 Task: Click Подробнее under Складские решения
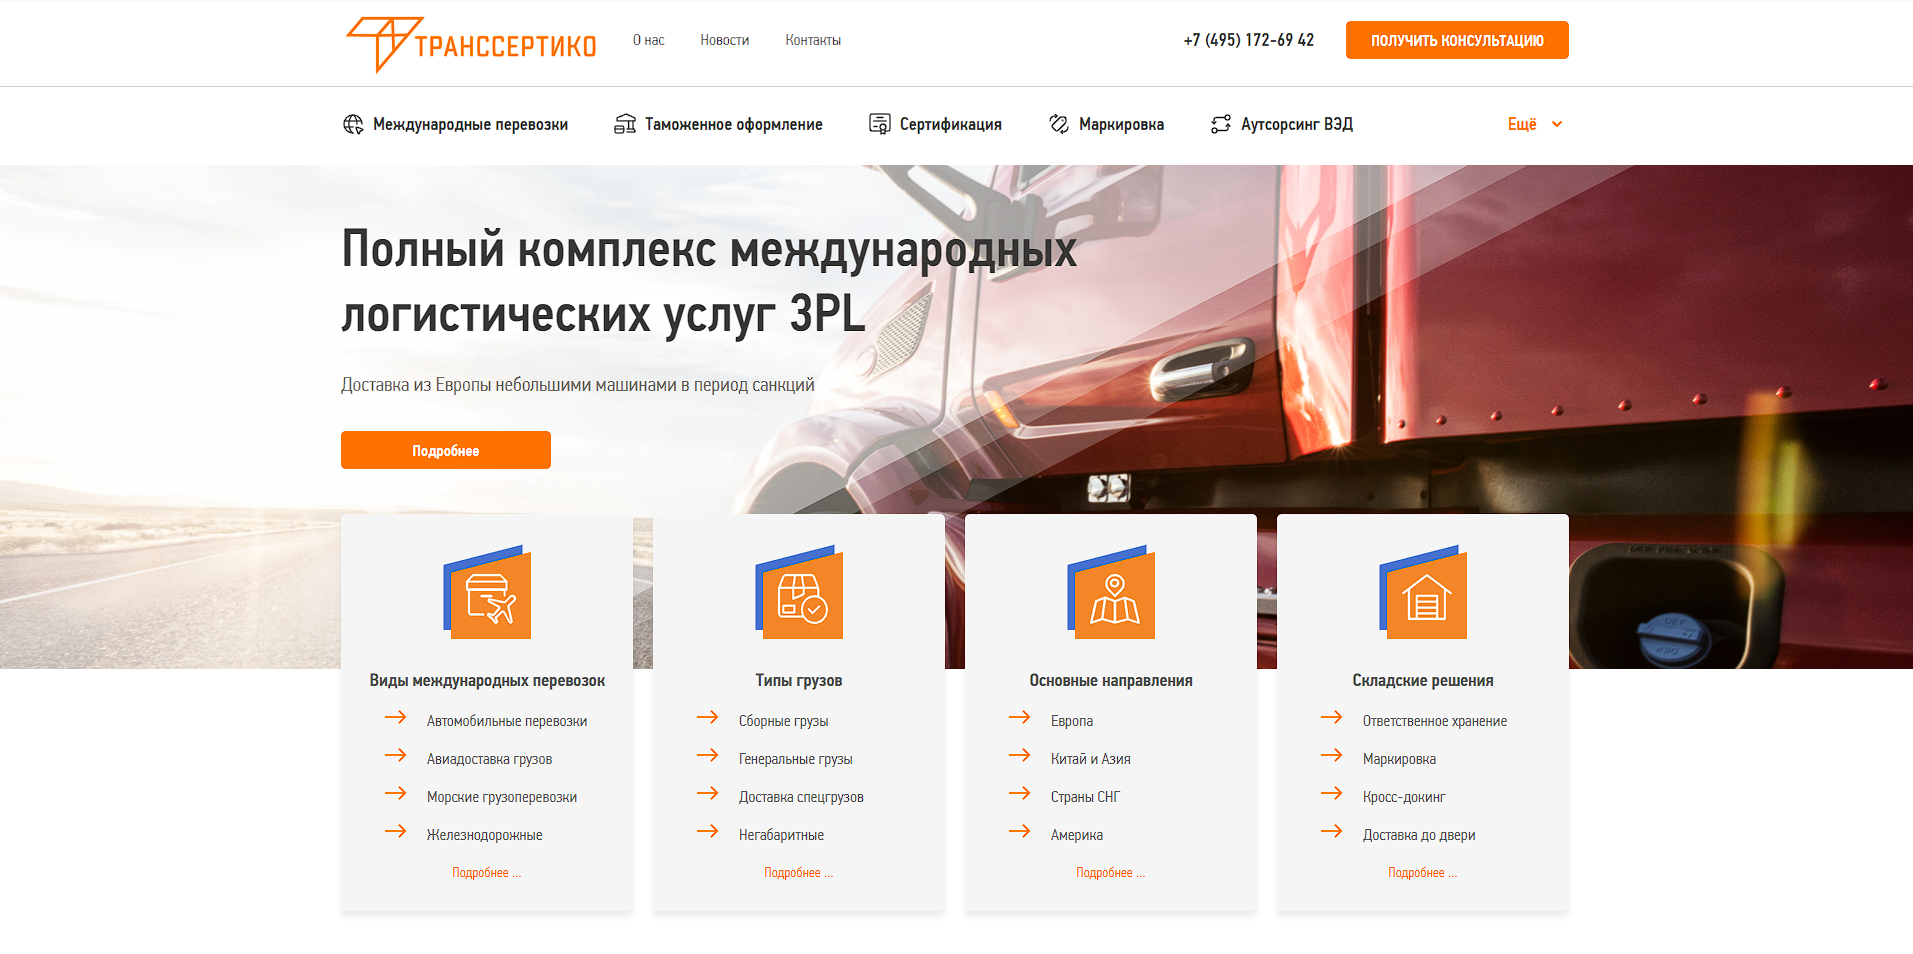click(1421, 873)
